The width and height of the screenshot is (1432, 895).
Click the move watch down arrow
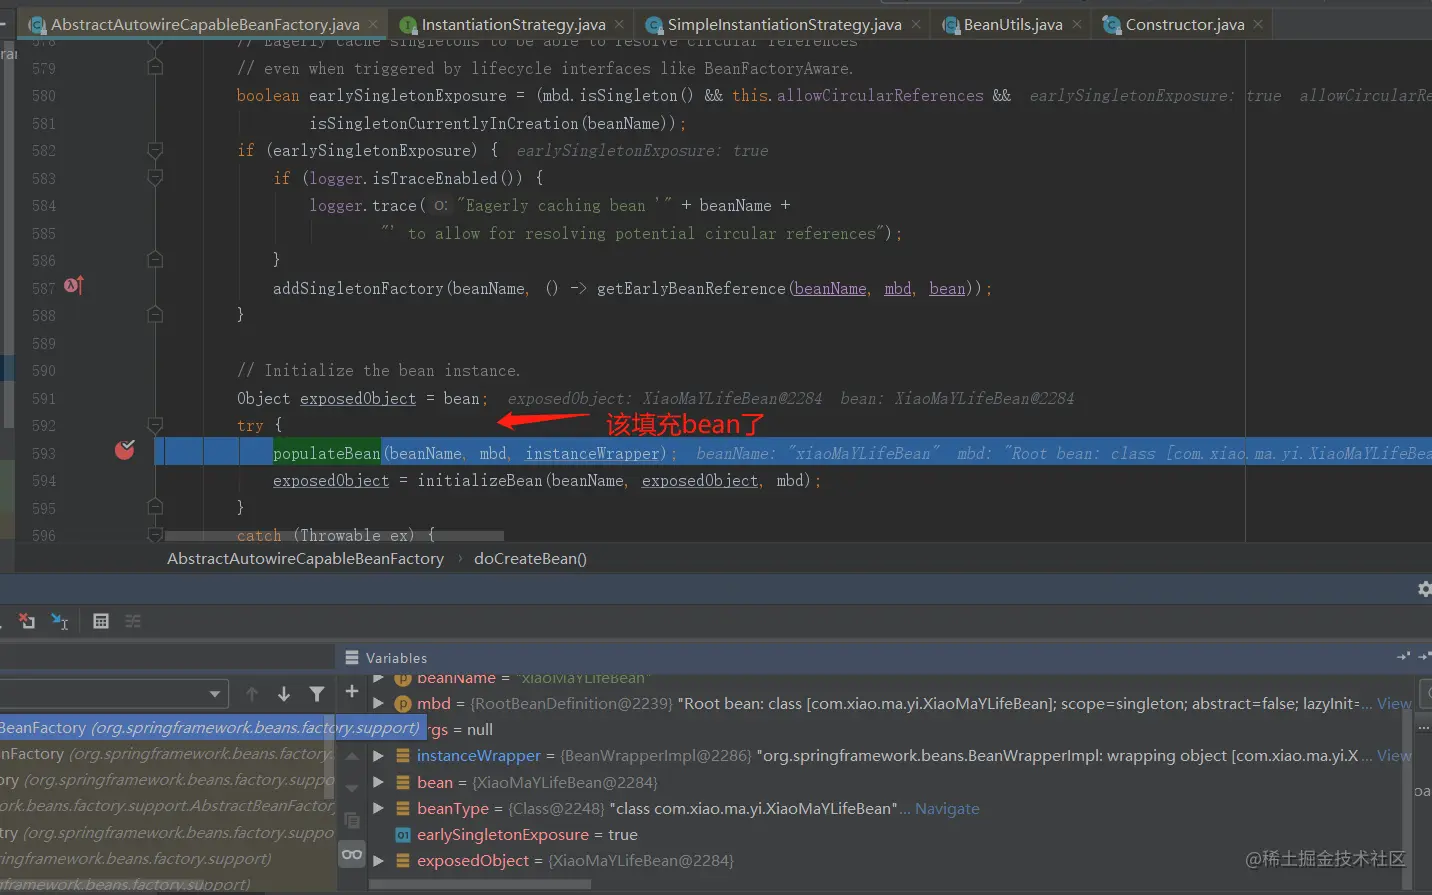pos(352,789)
